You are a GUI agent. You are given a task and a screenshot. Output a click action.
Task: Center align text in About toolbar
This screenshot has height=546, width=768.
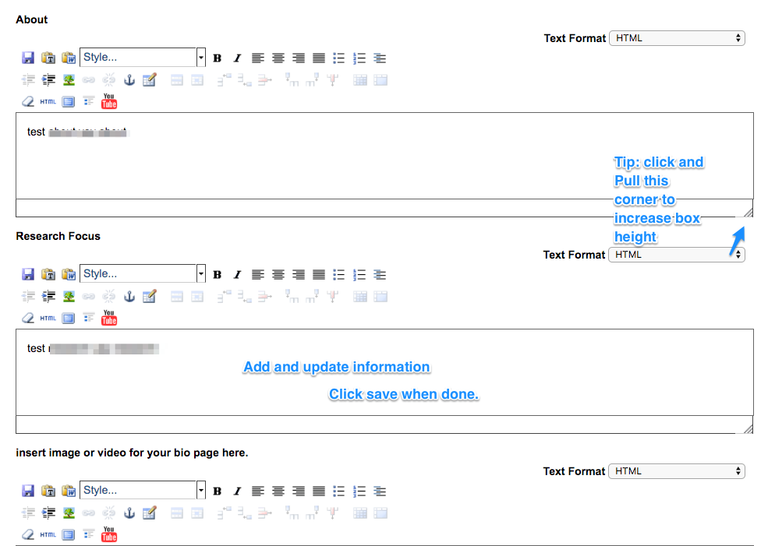pos(278,58)
